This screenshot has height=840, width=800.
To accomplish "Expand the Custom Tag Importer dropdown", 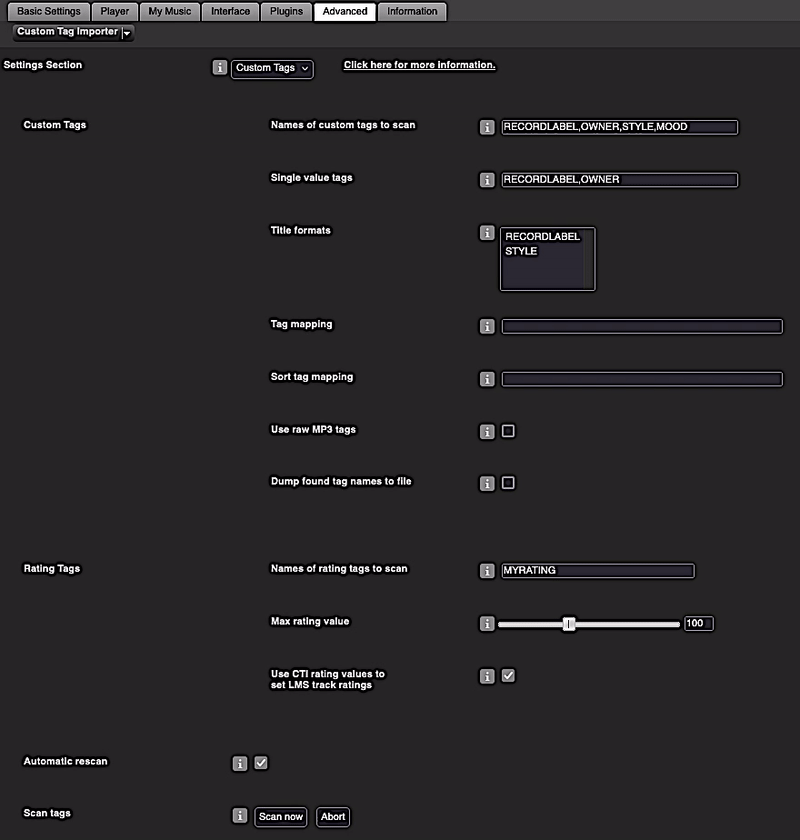I will pyautogui.click(x=73, y=32).
